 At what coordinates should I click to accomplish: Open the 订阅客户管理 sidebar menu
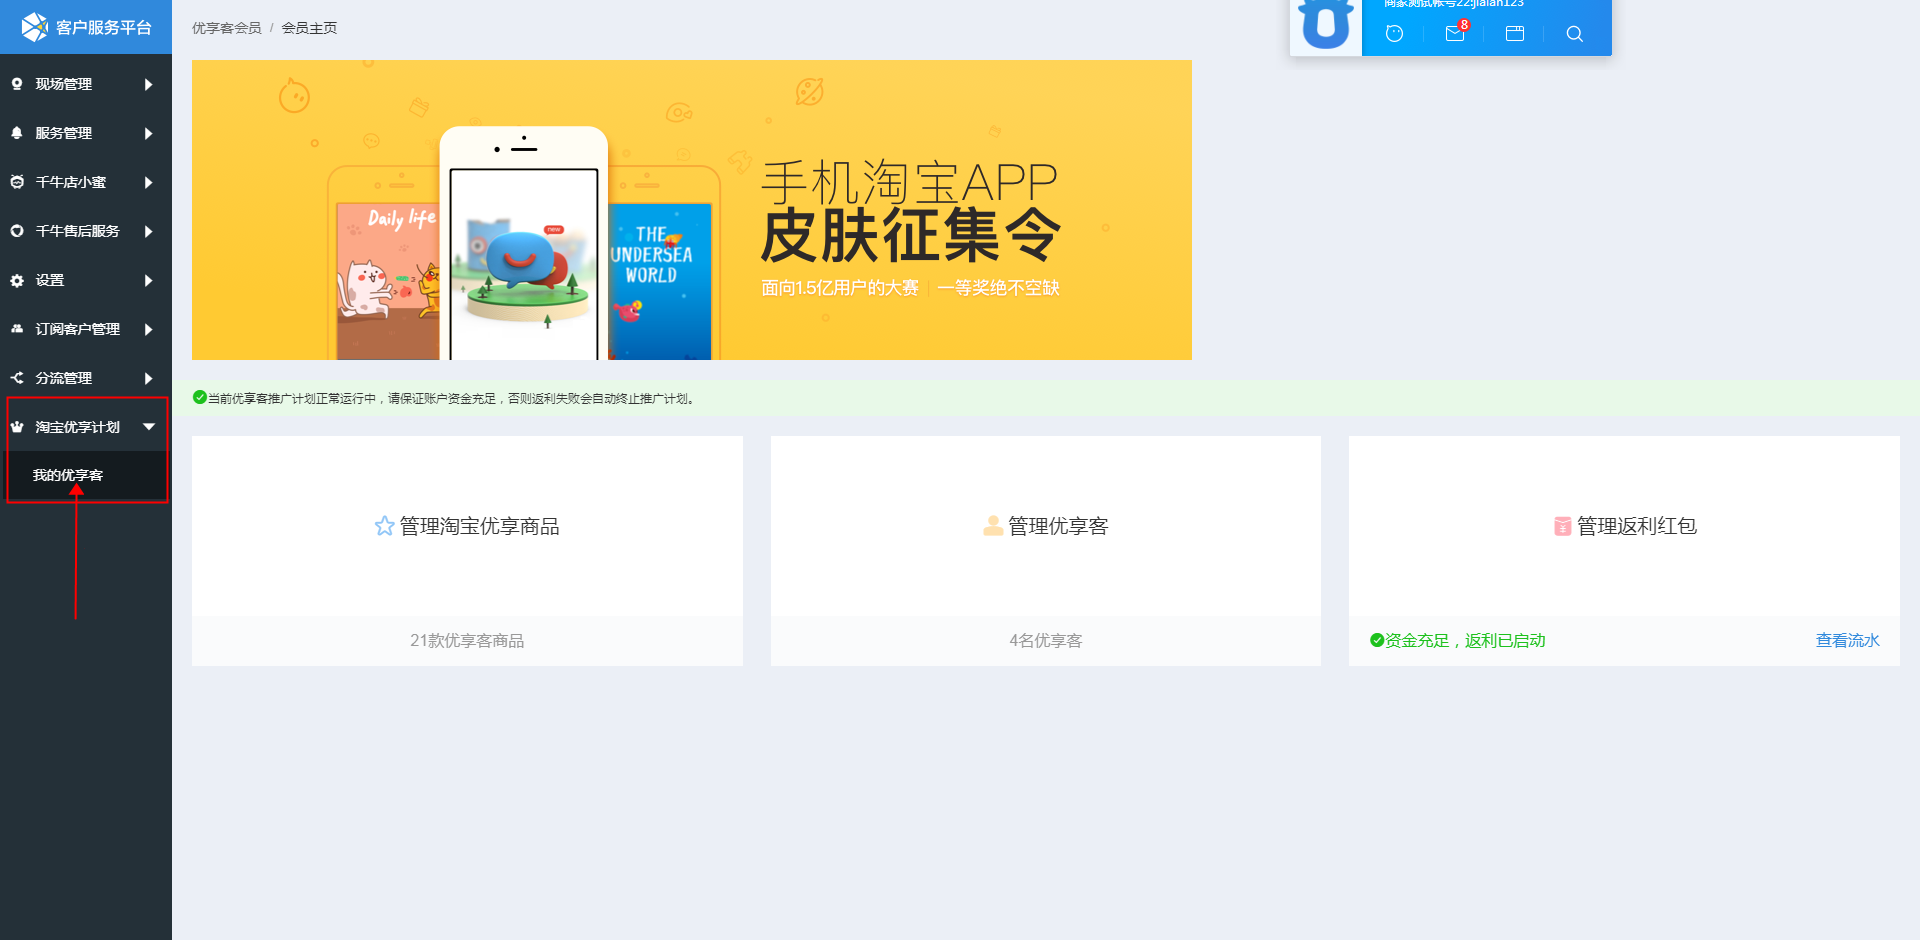(x=78, y=329)
